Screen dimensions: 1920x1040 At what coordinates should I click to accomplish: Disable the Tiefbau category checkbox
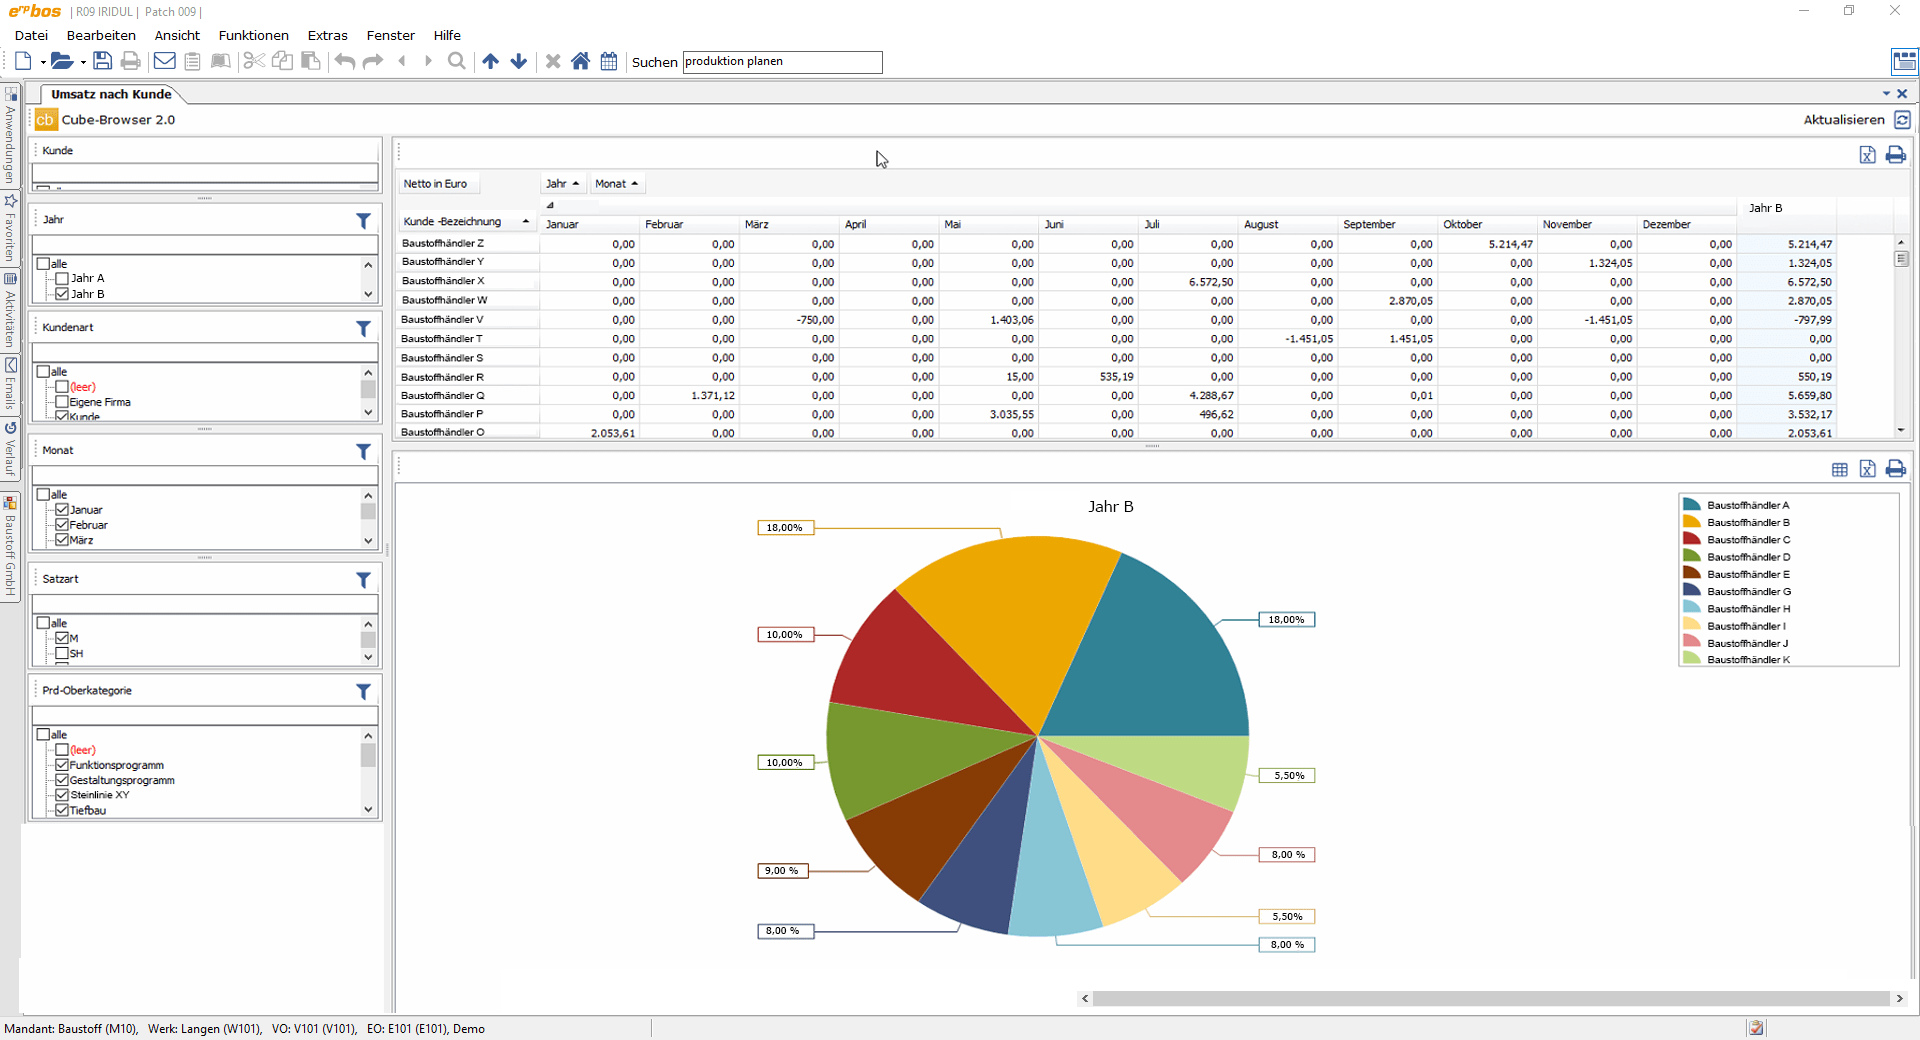63,811
